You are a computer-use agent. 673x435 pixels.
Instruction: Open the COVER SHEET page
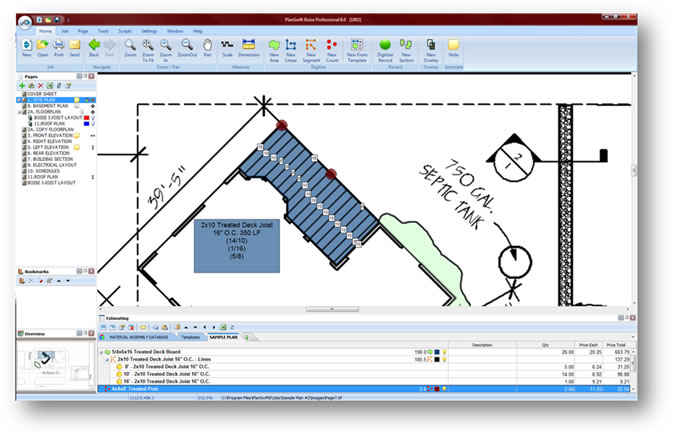[x=40, y=95]
